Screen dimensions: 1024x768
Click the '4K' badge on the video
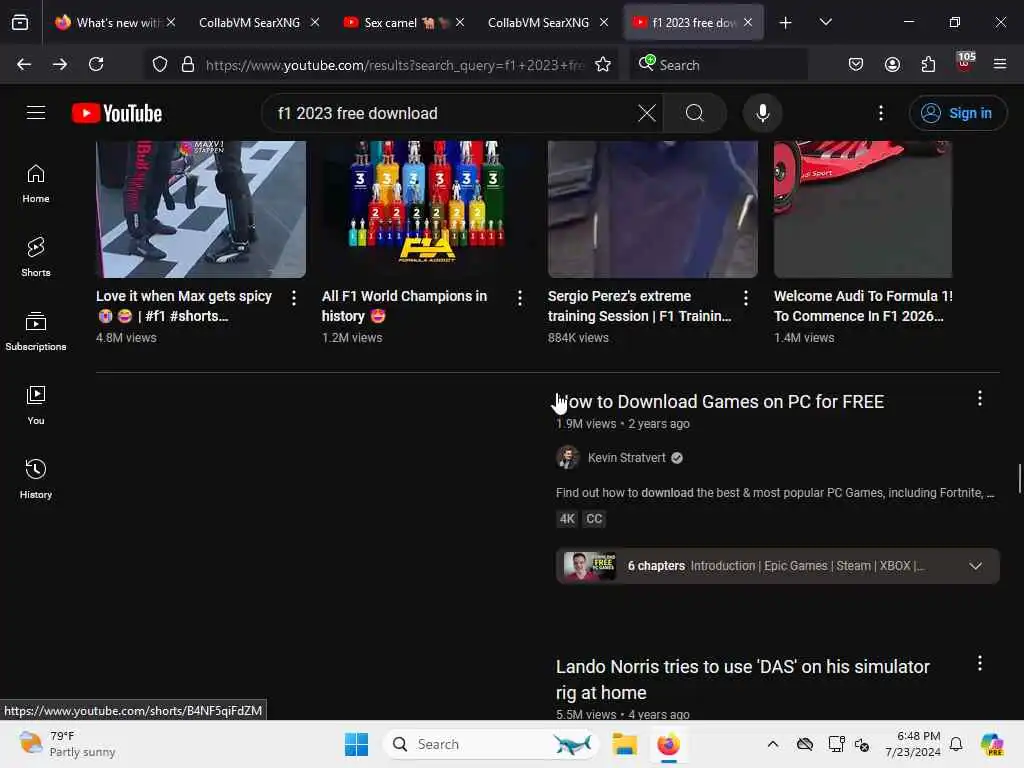coord(567,519)
